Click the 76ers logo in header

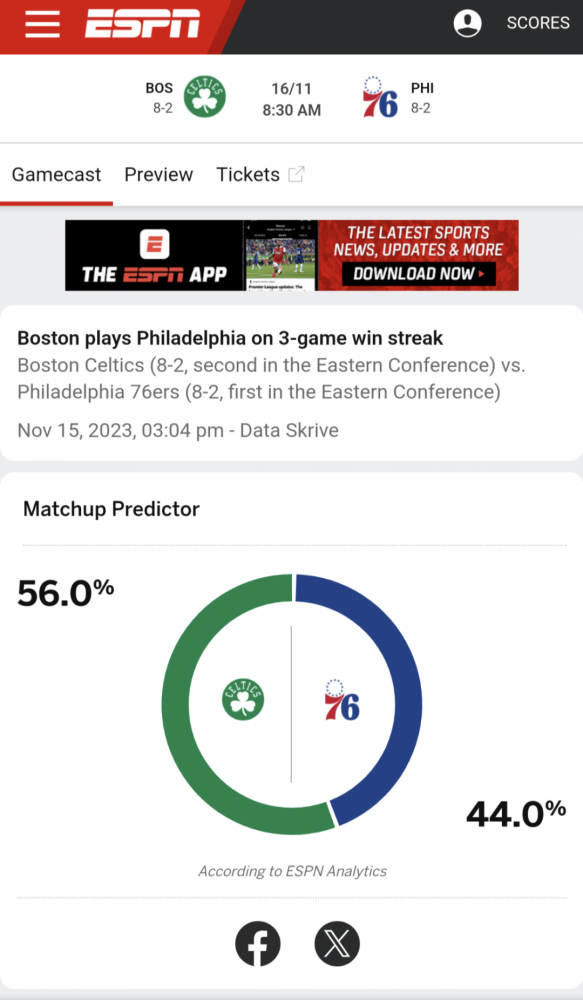tap(380, 97)
